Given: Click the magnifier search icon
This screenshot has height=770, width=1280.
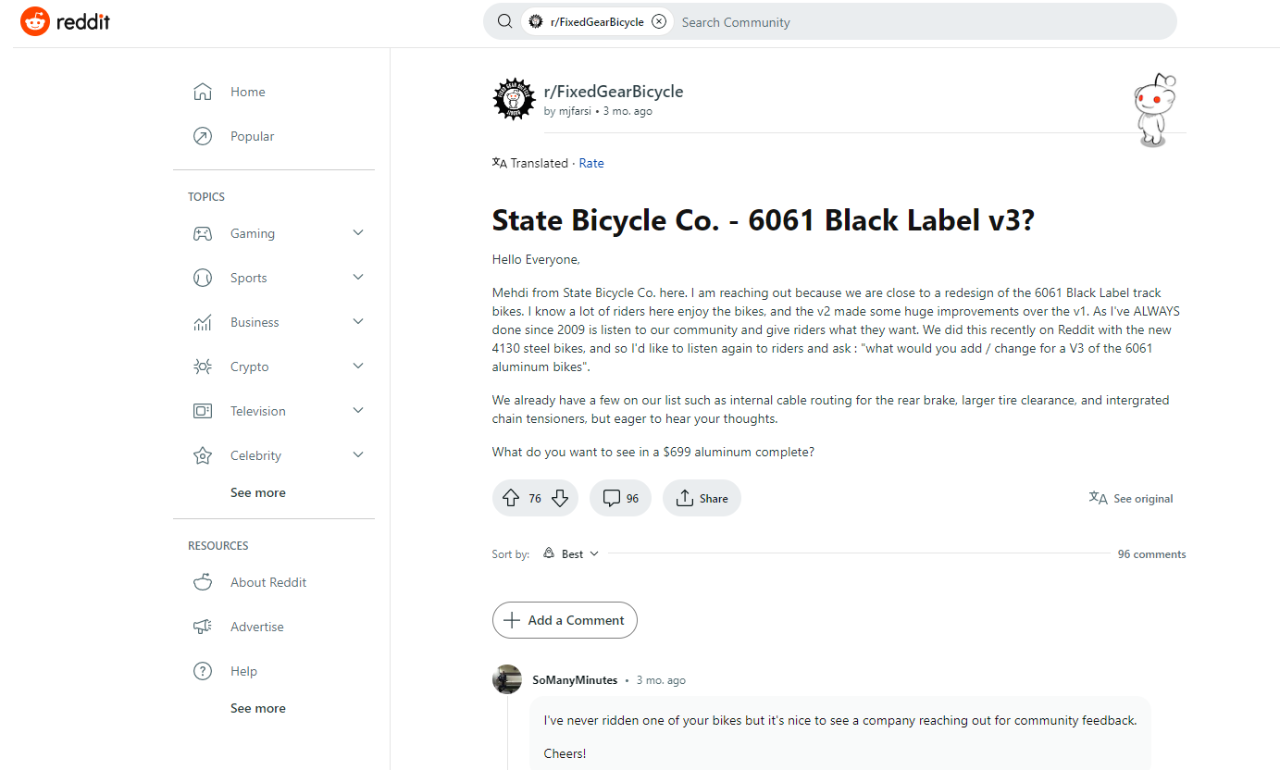Looking at the screenshot, I should [x=505, y=21].
